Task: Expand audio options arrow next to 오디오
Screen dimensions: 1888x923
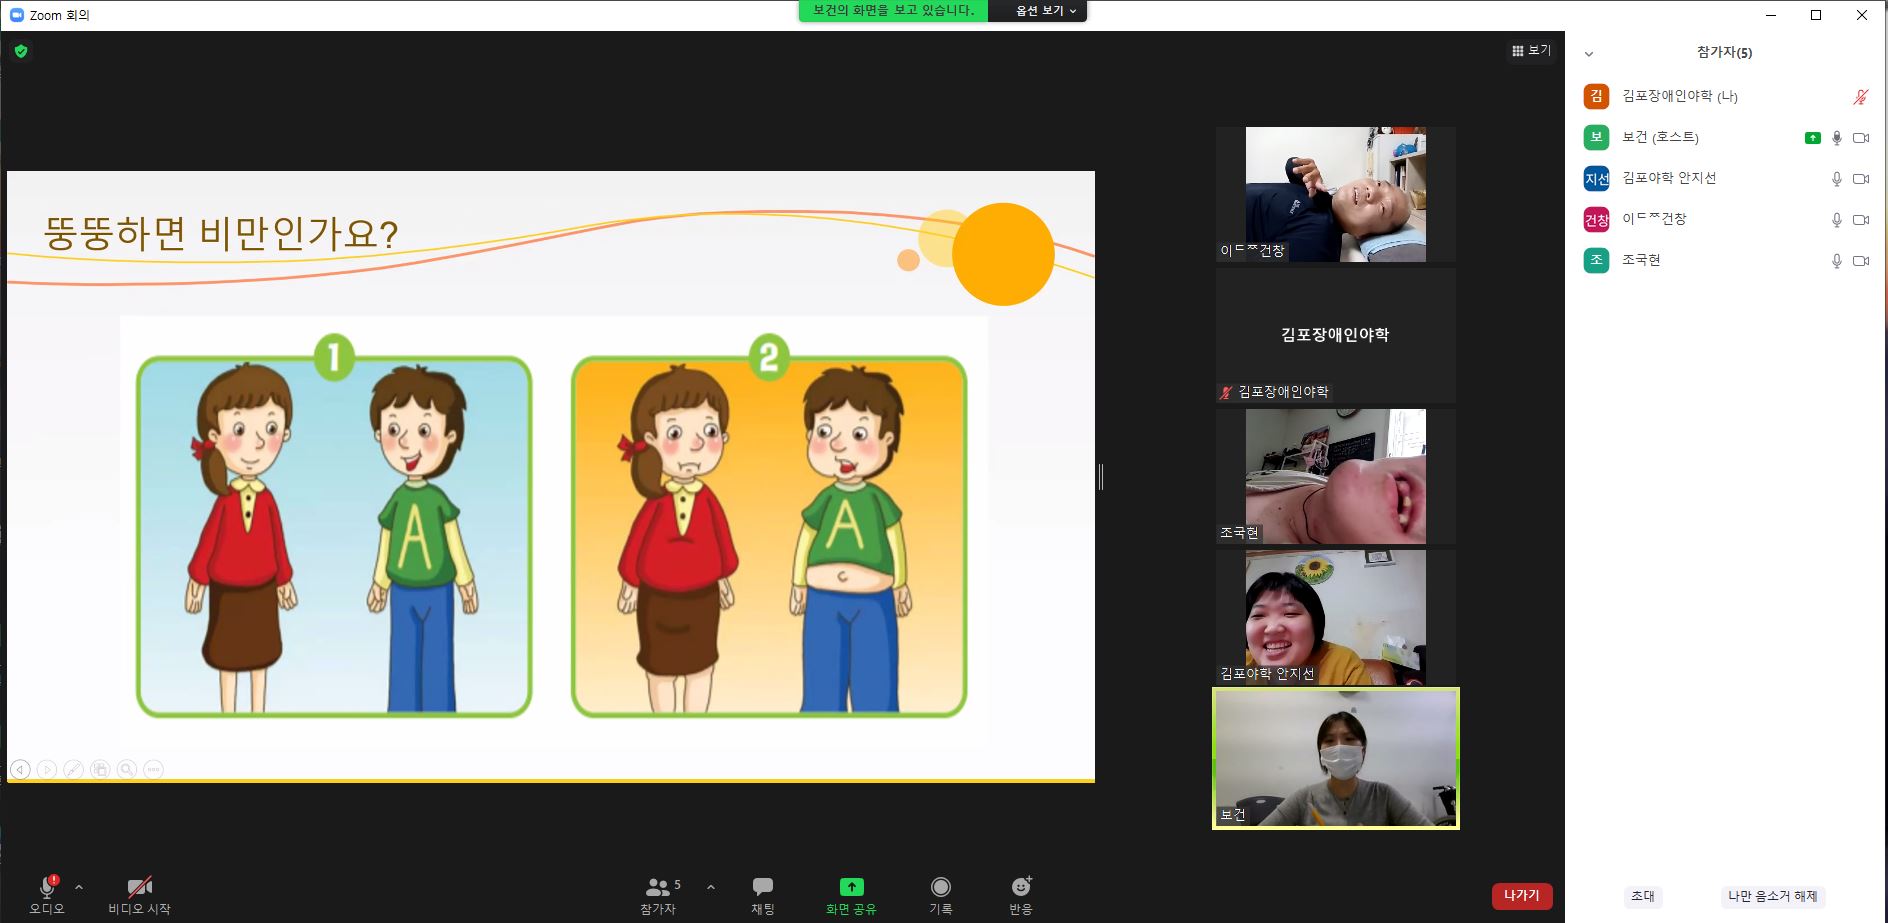Action: 79,887
